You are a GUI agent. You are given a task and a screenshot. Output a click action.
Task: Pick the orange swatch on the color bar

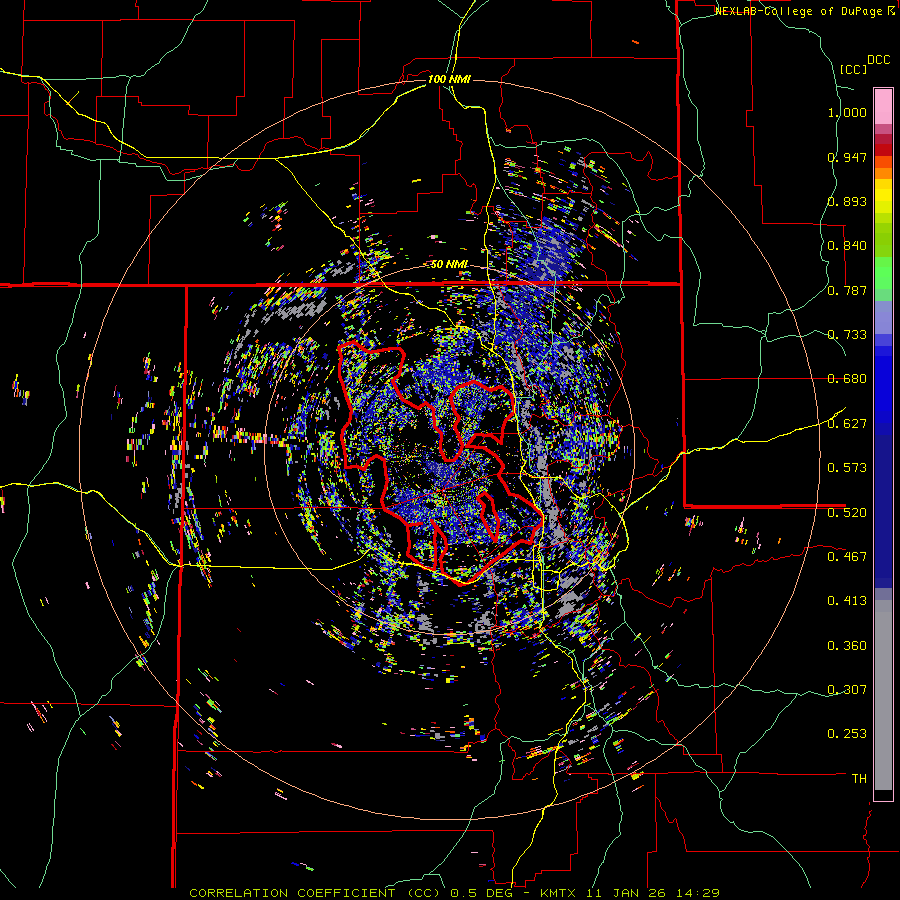click(883, 173)
